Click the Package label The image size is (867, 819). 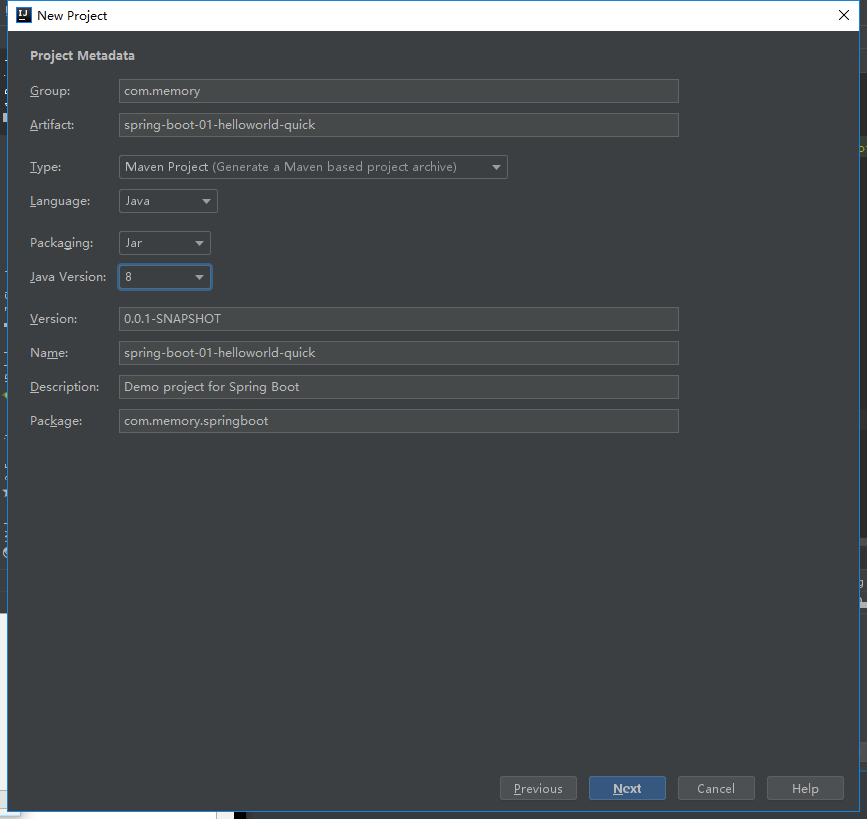[x=56, y=421]
